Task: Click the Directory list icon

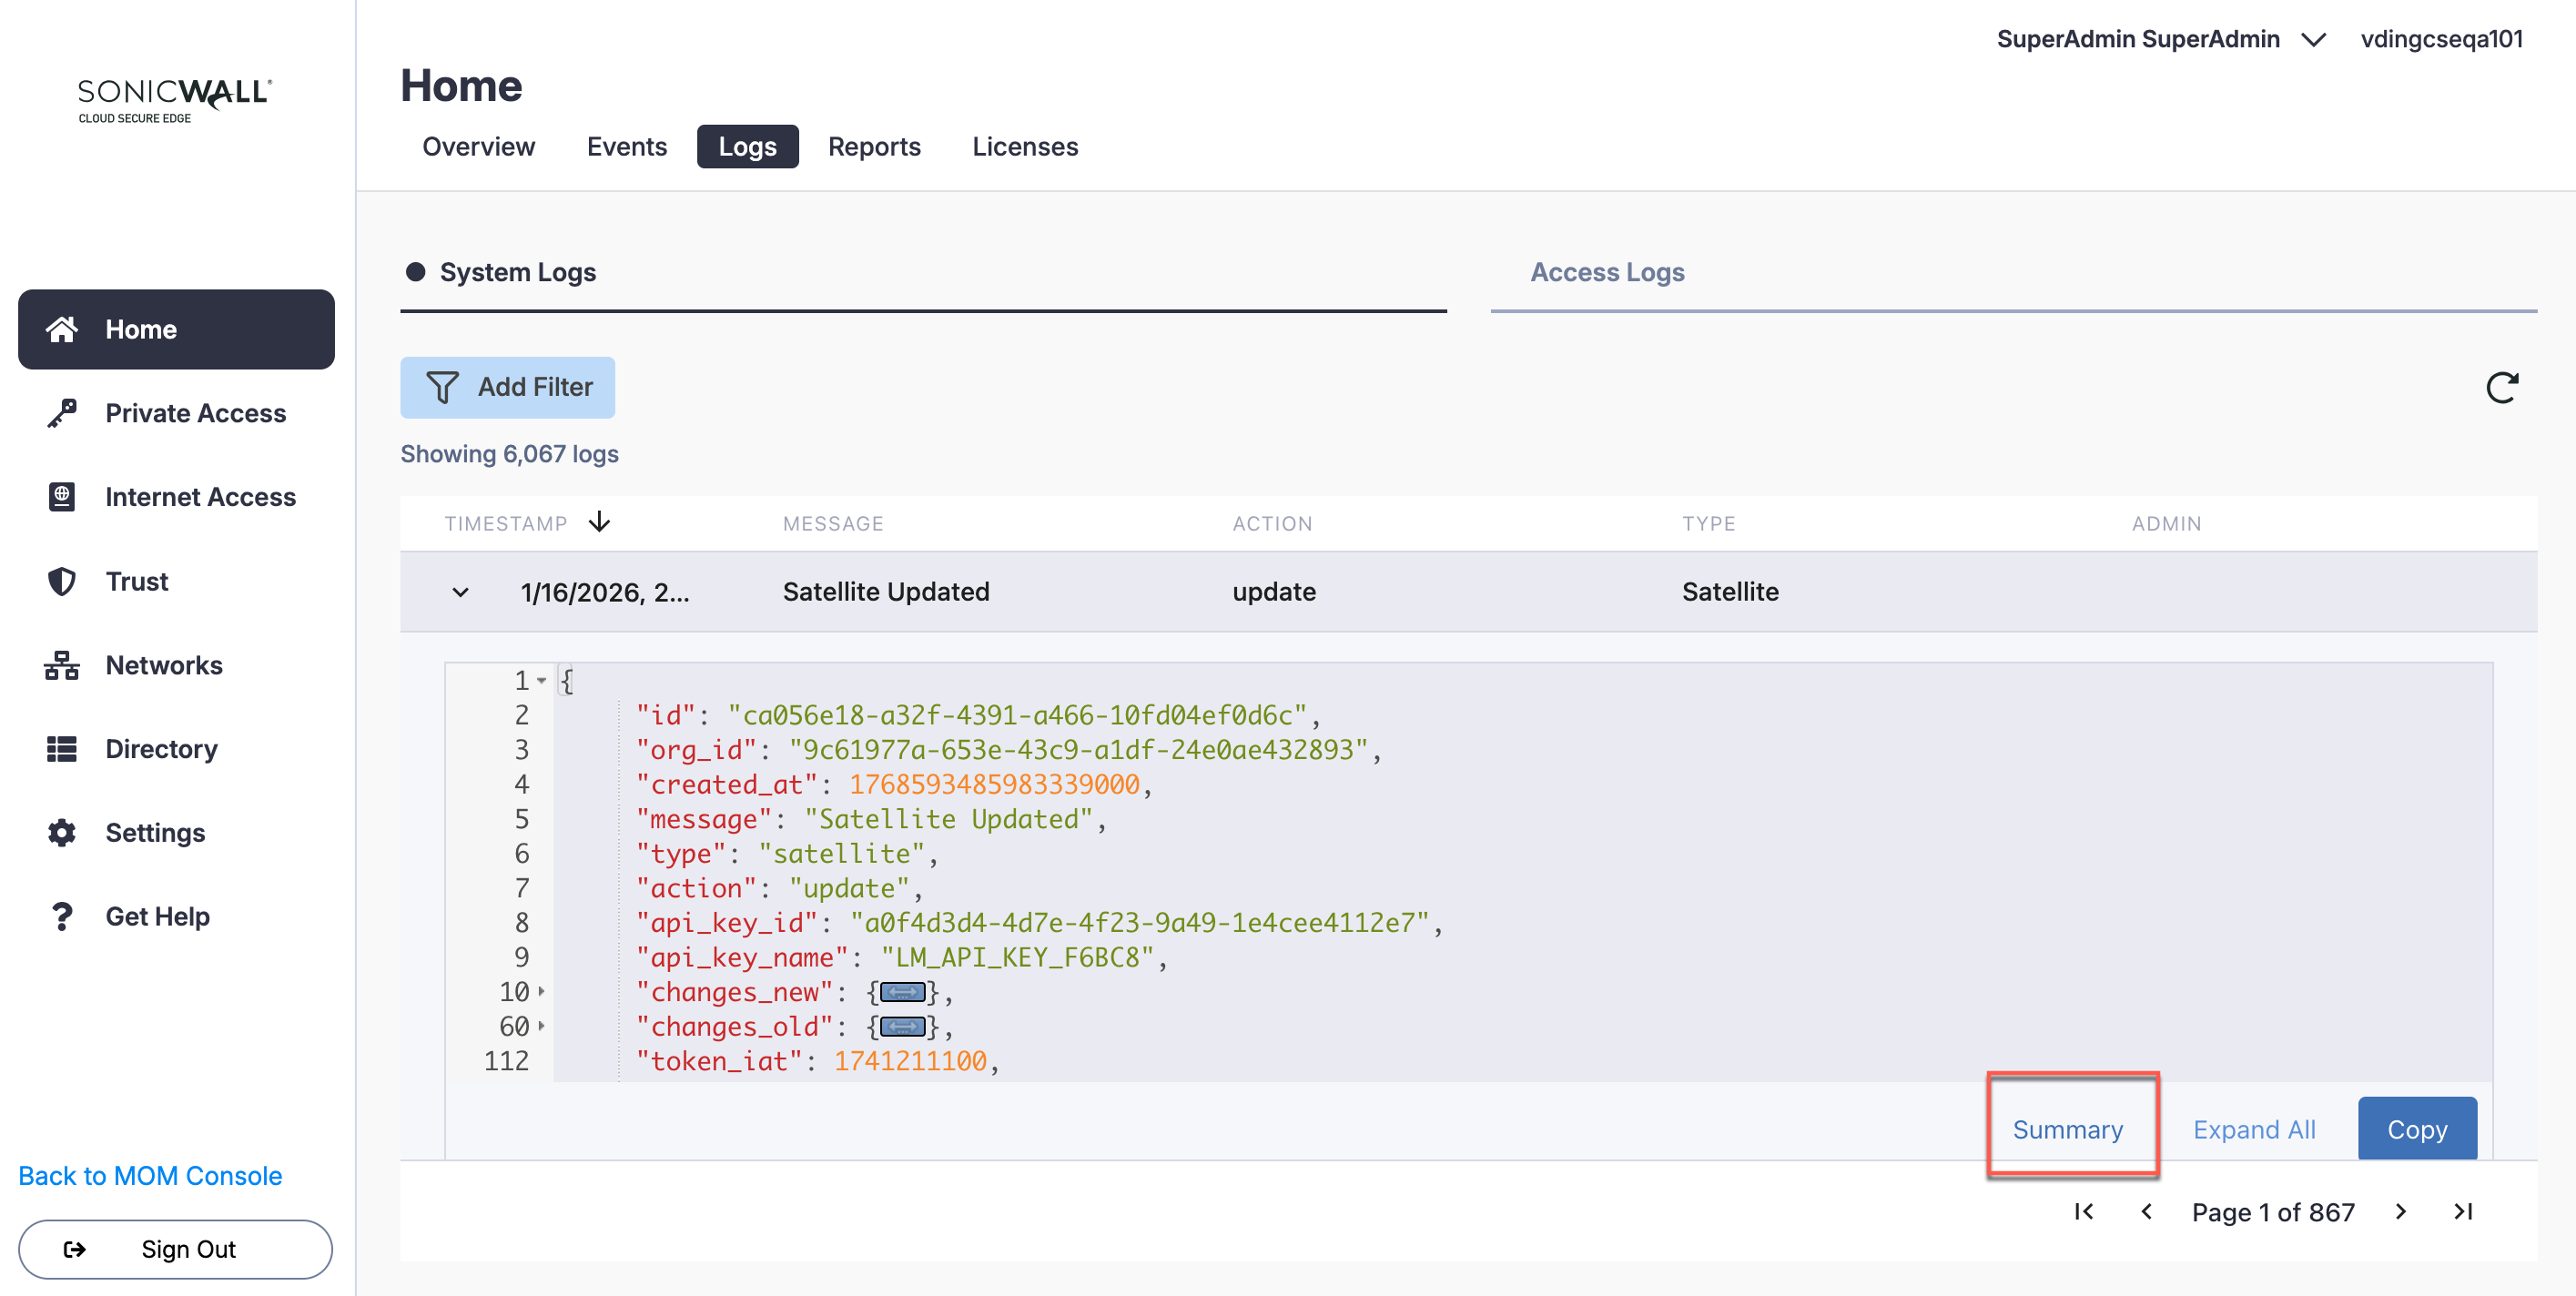Action: tap(62, 749)
